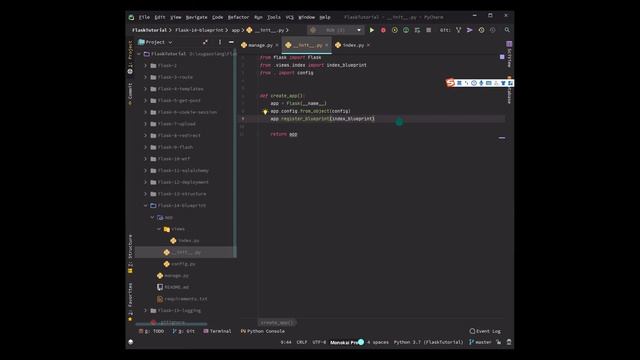
Task: Open the Navigate menu
Action: [x=196, y=17]
